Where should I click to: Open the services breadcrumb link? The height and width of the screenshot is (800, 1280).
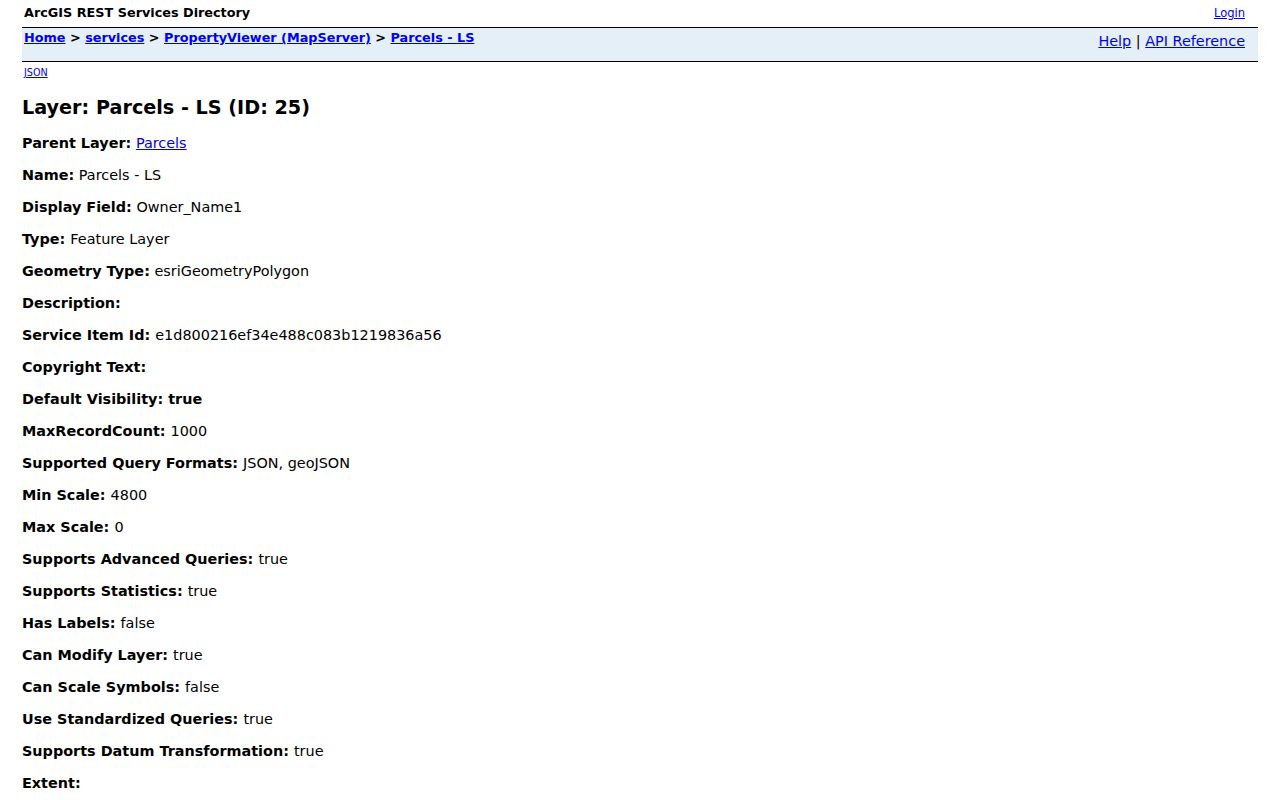pos(115,38)
